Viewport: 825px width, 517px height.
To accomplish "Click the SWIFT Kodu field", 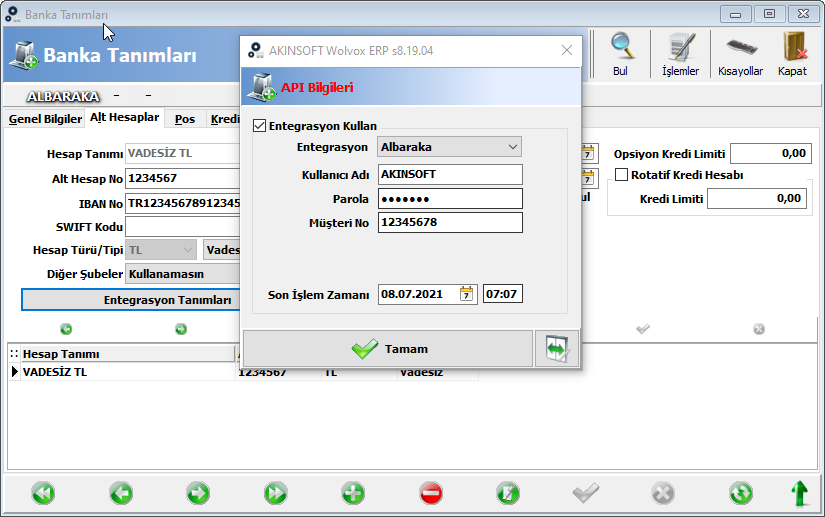I will point(183,227).
